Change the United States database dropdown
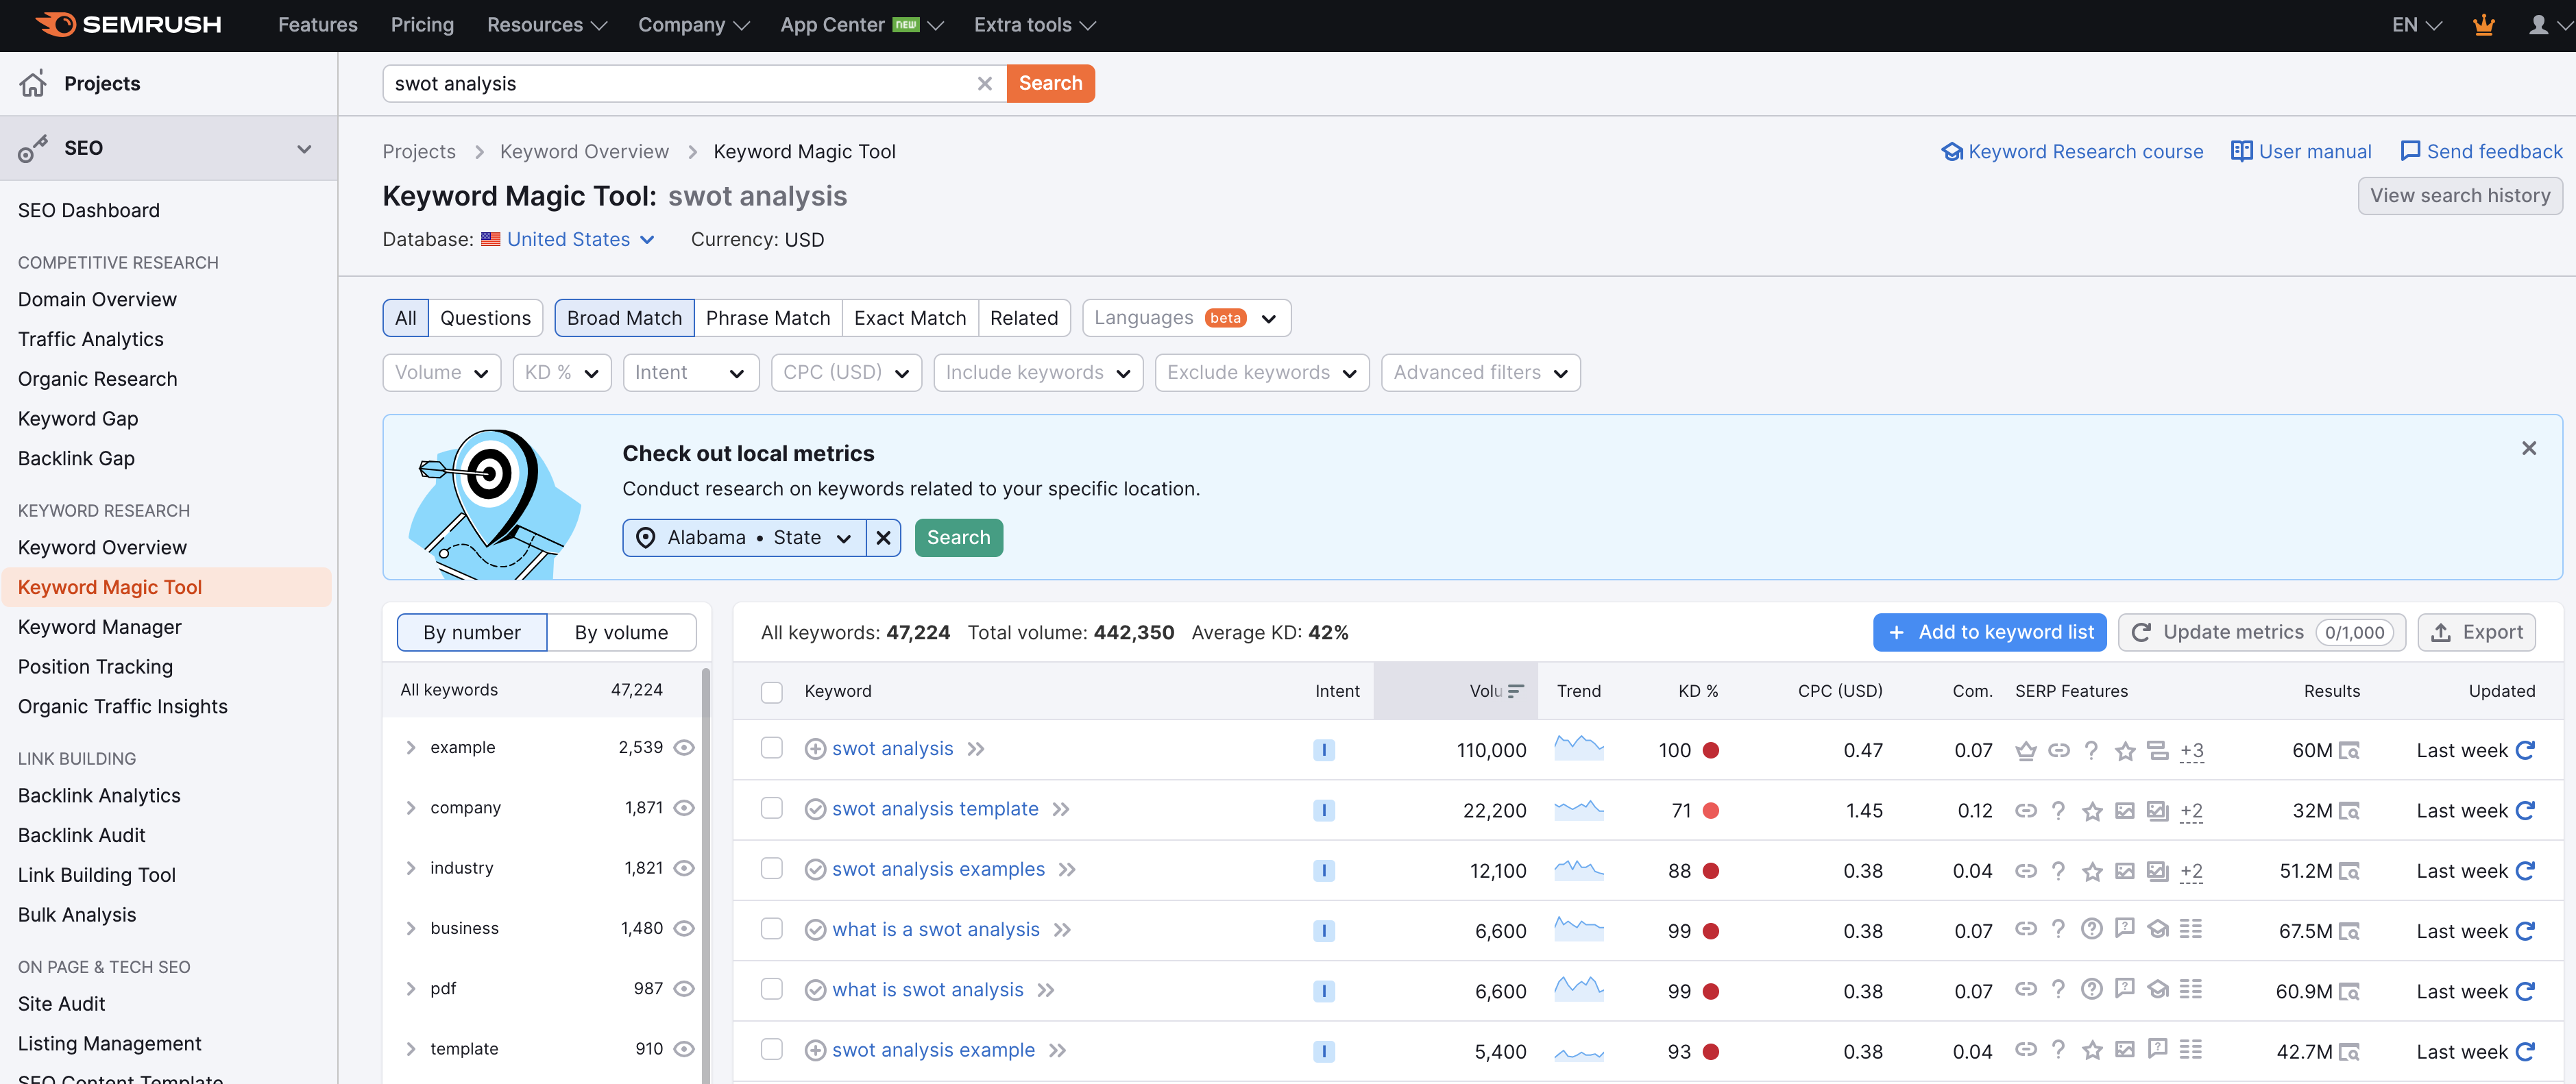 pos(568,240)
